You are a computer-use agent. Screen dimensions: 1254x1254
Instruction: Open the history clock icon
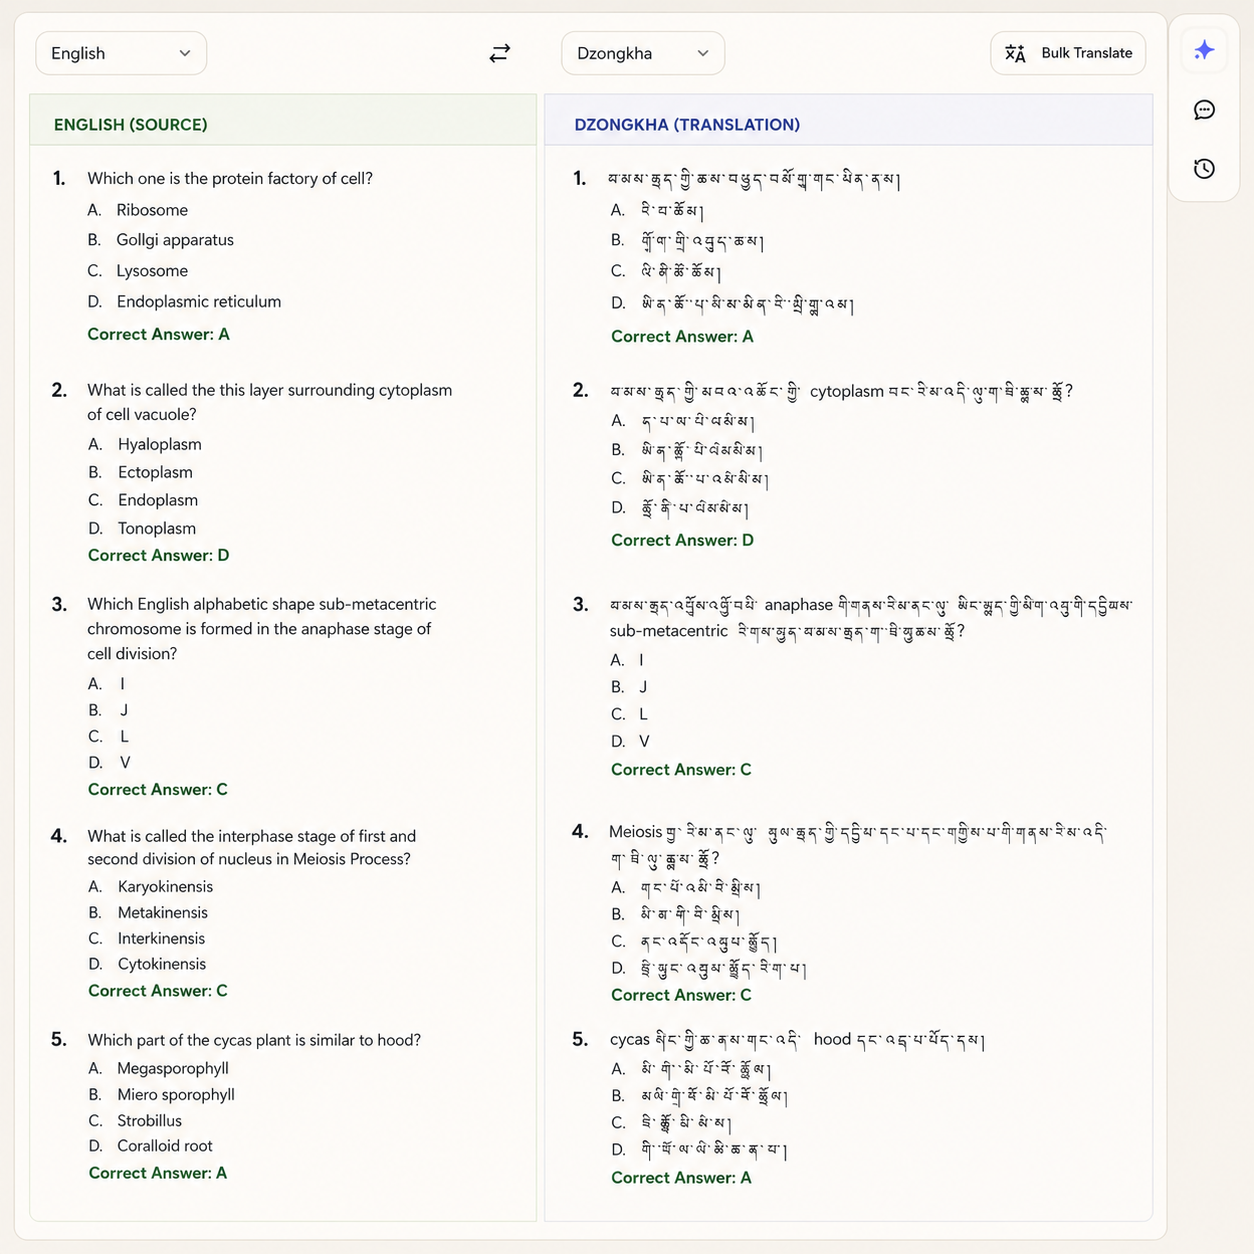coord(1204,168)
